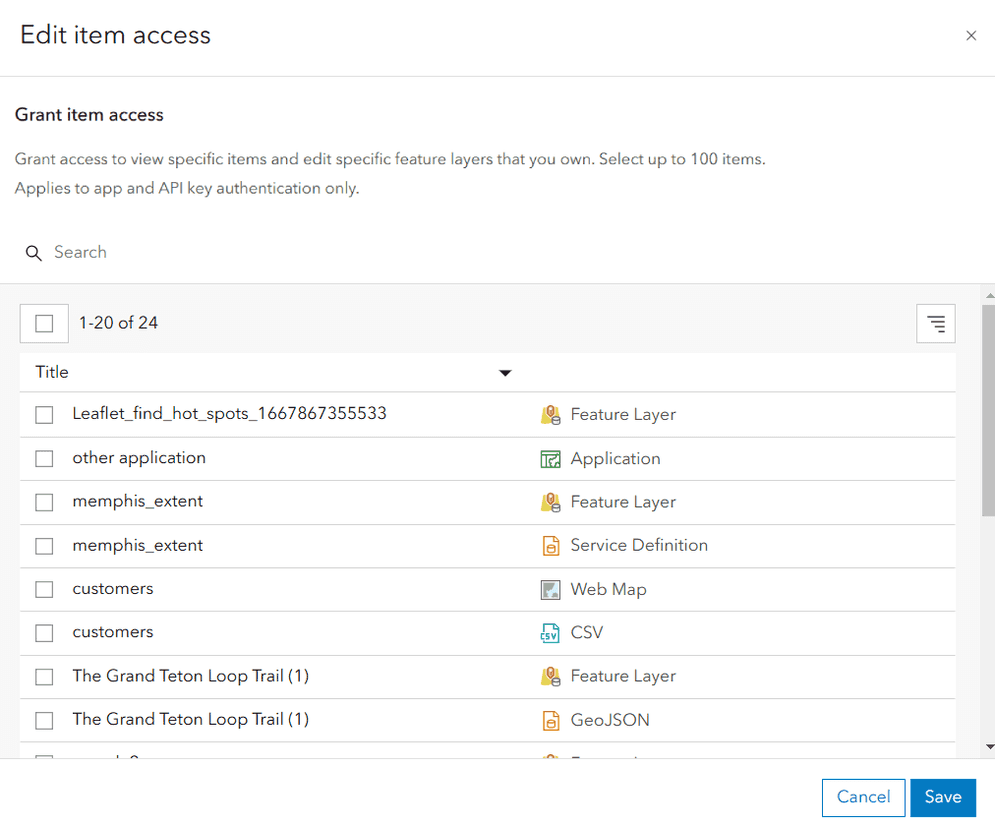Click the search magnifier icon

click(x=34, y=253)
